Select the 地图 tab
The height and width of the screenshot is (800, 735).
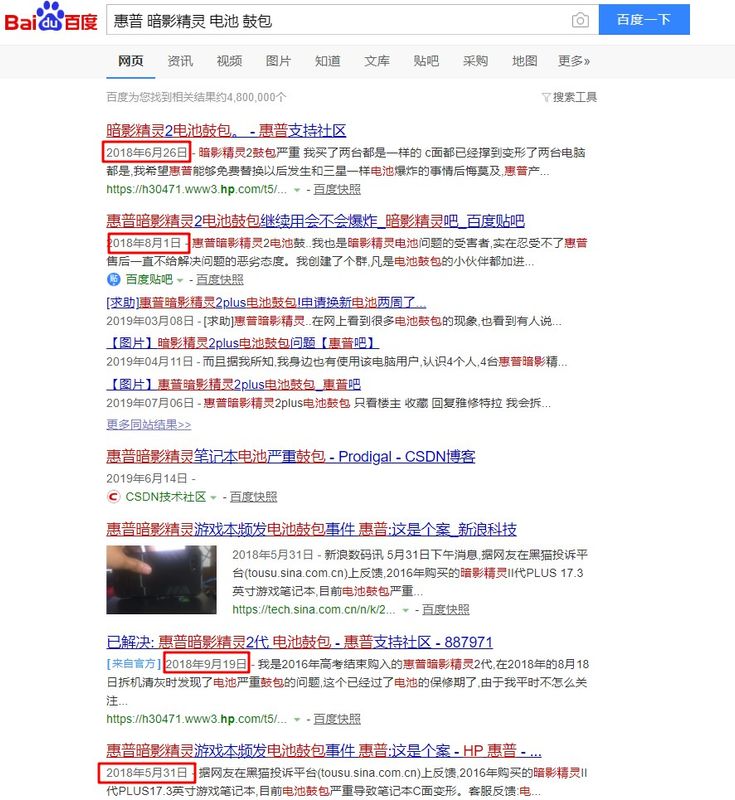point(524,61)
